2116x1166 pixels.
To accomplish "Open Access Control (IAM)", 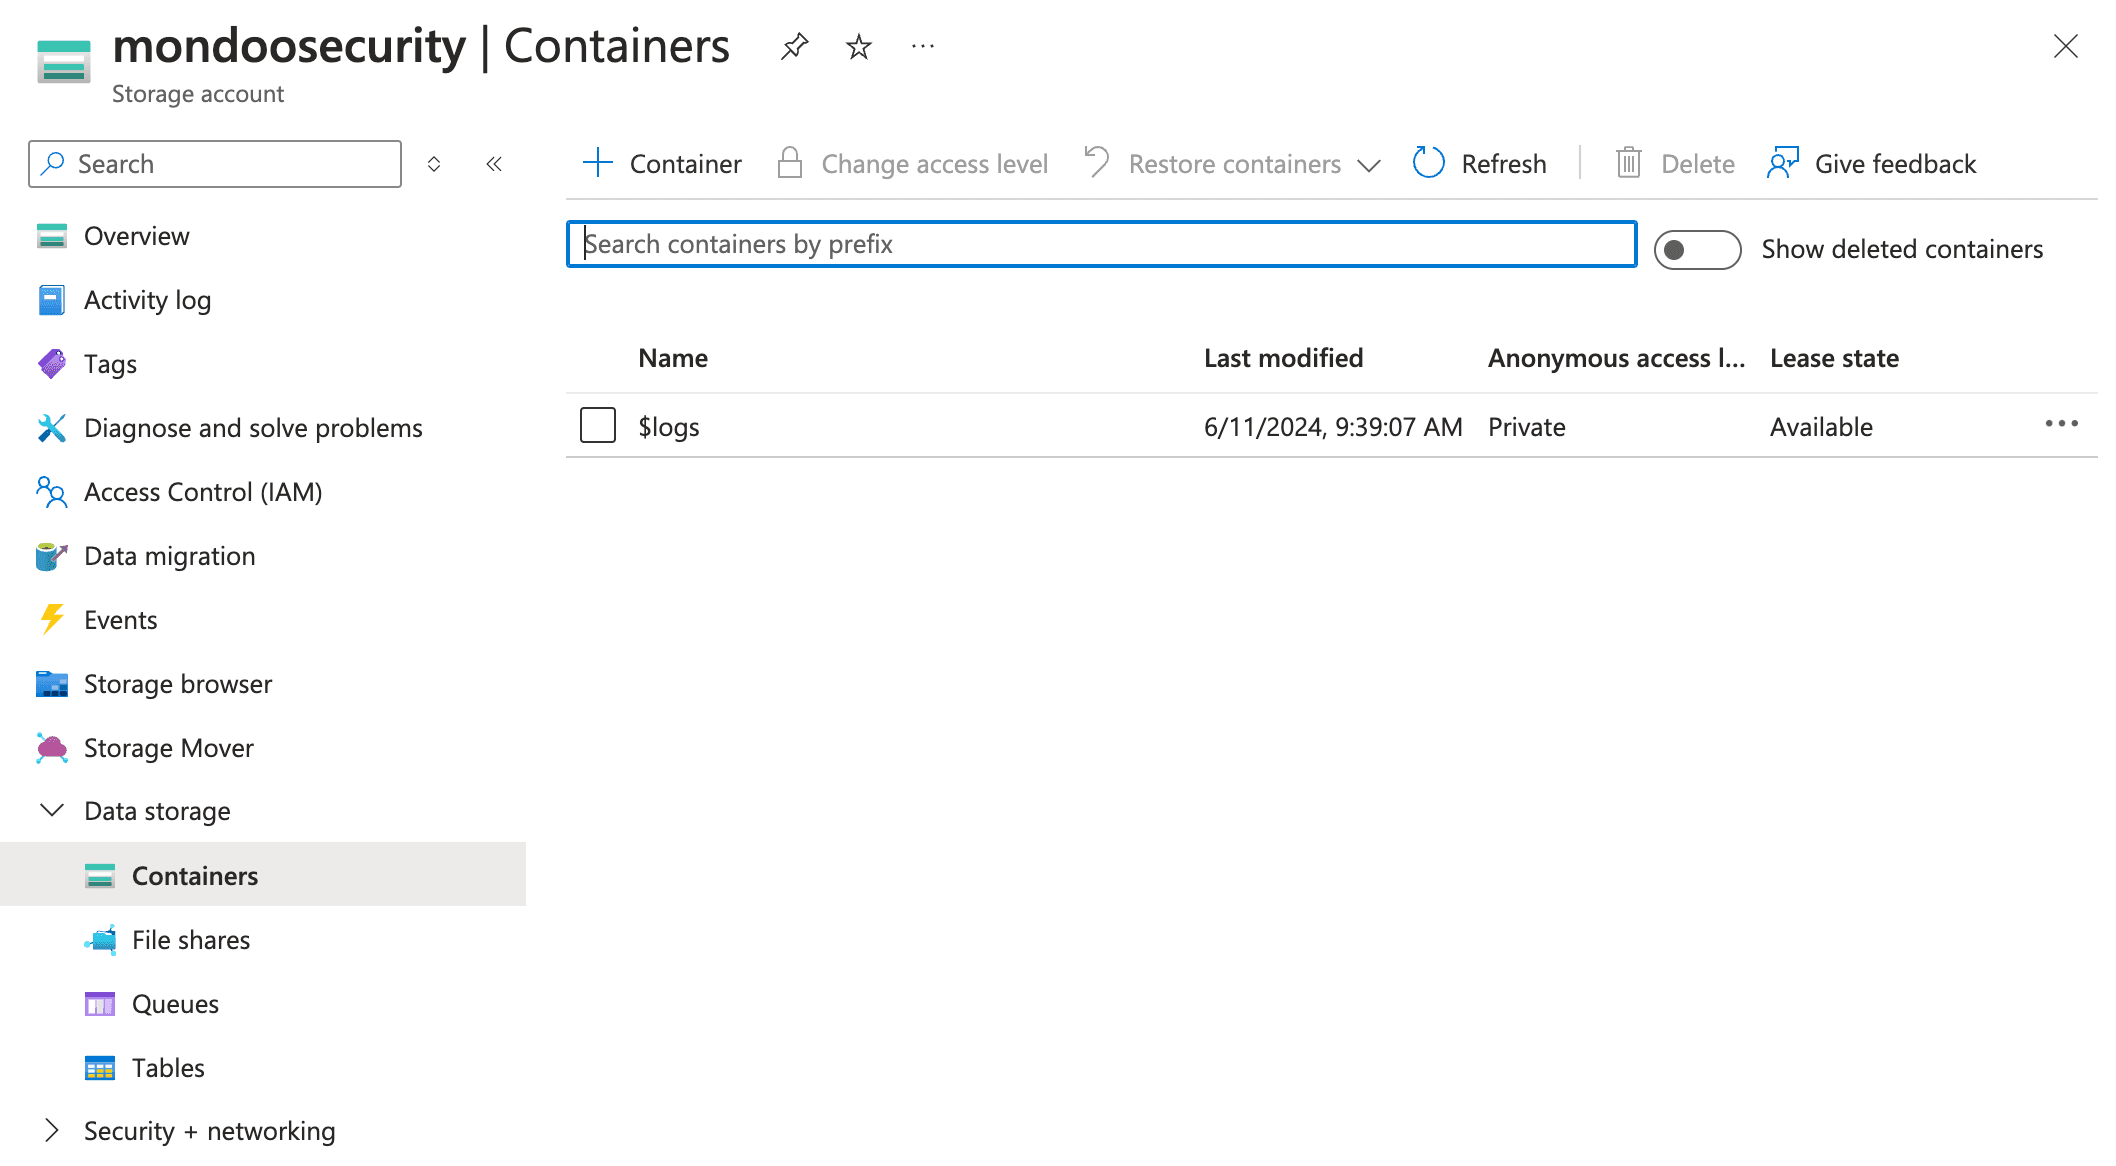I will pos(203,491).
